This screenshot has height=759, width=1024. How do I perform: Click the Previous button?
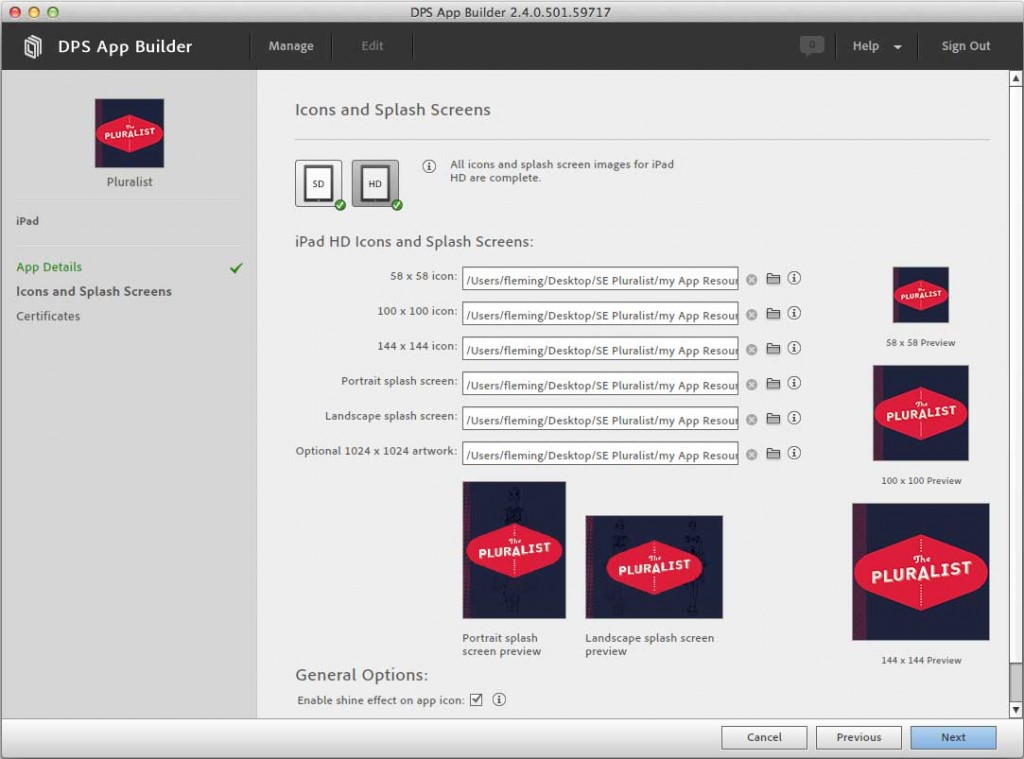[859, 737]
